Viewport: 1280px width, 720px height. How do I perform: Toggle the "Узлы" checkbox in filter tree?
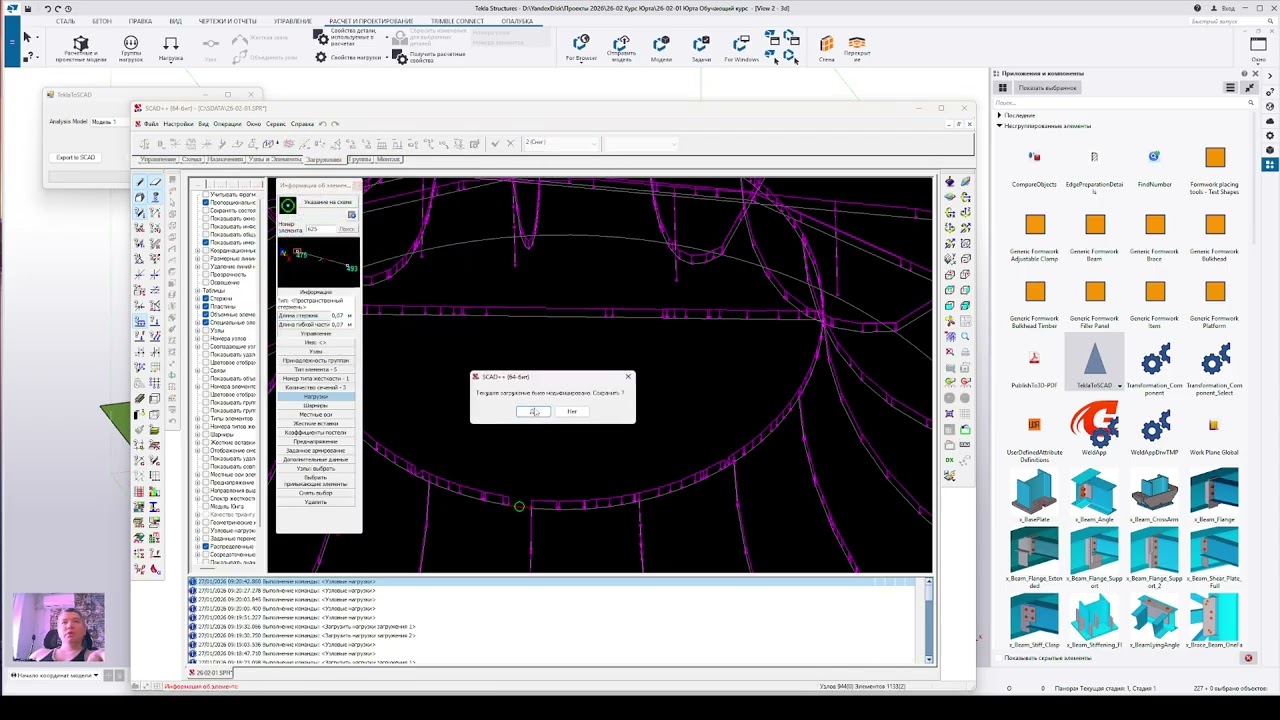click(x=206, y=331)
